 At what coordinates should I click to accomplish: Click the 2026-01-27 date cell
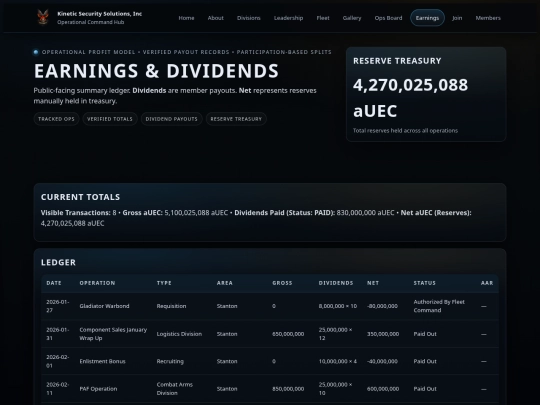[58, 306]
